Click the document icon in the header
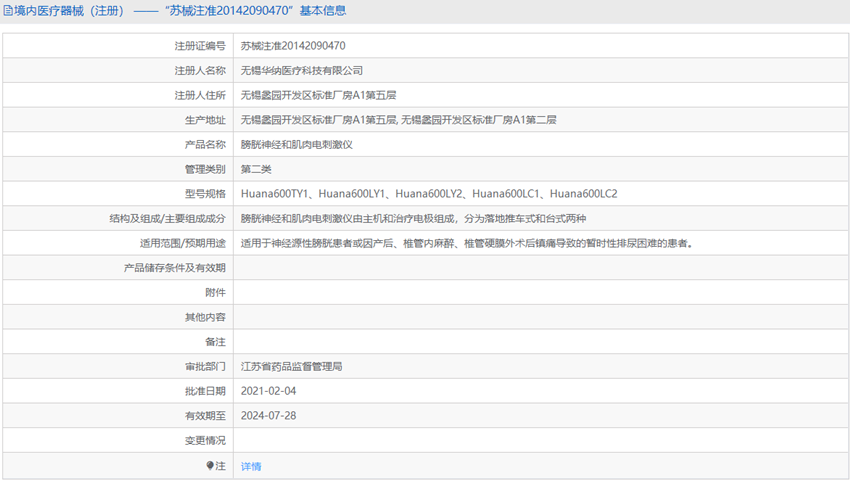This screenshot has width=850, height=483. 8,11
